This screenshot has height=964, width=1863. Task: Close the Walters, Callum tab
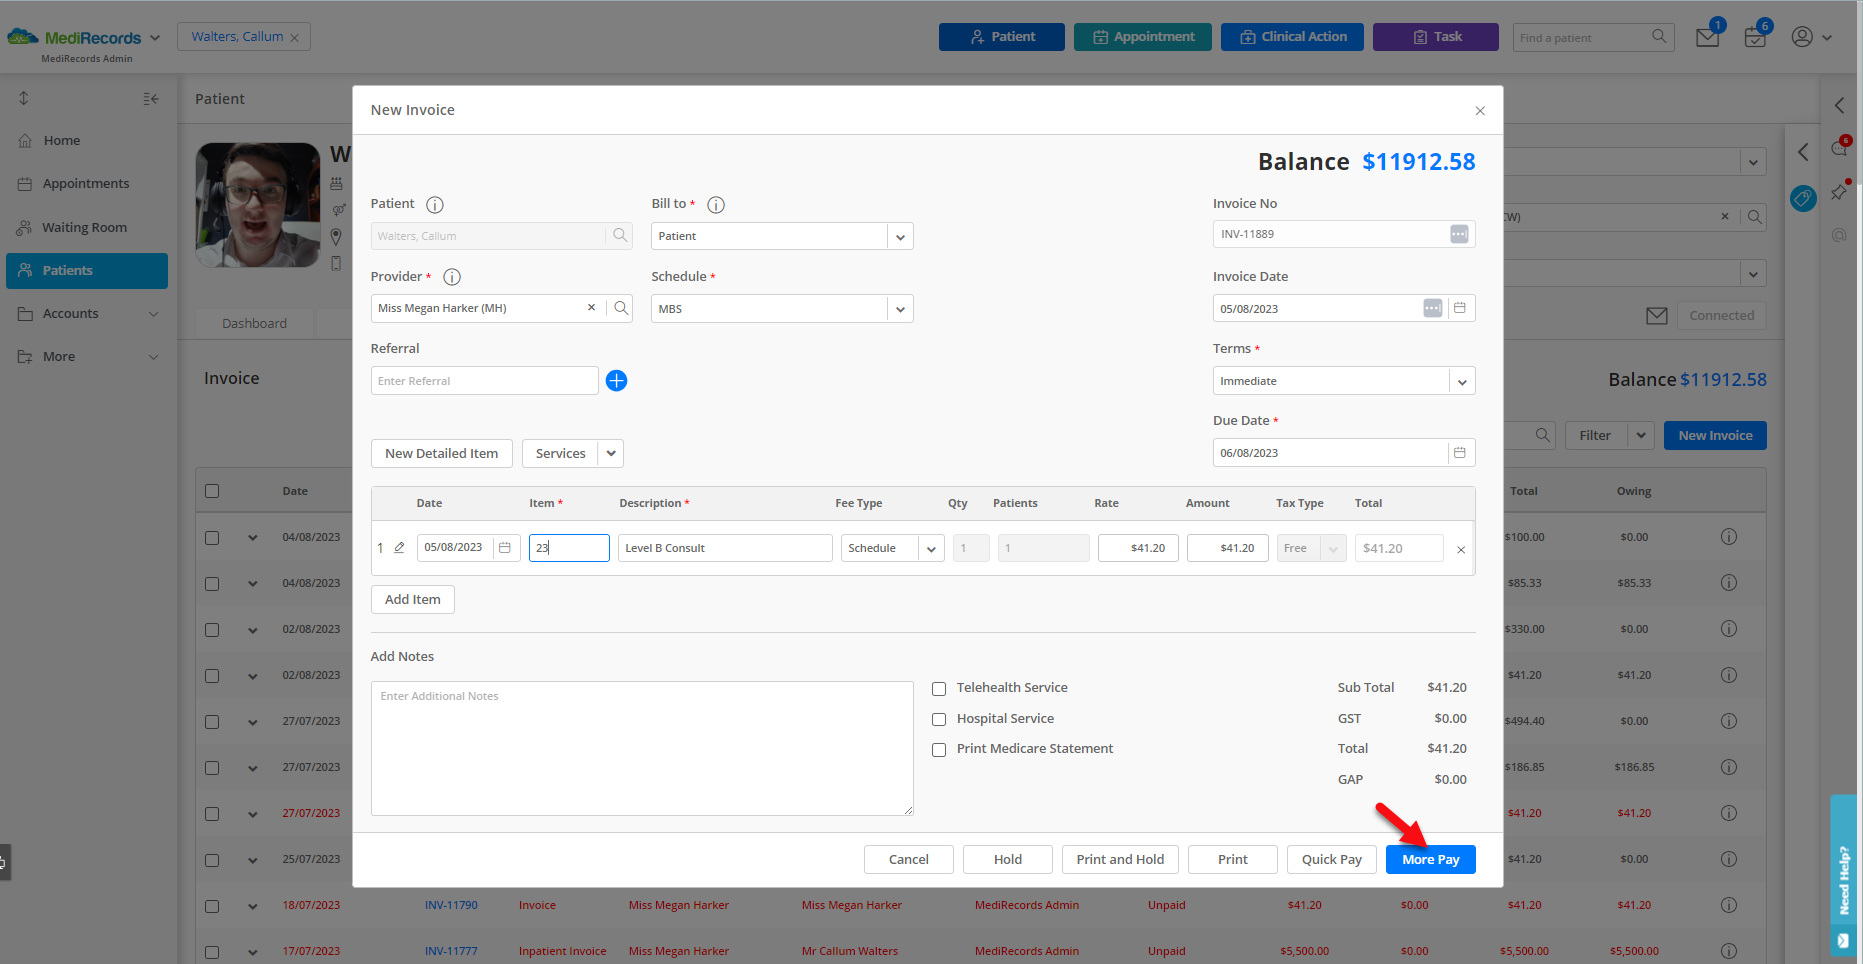[x=294, y=38]
